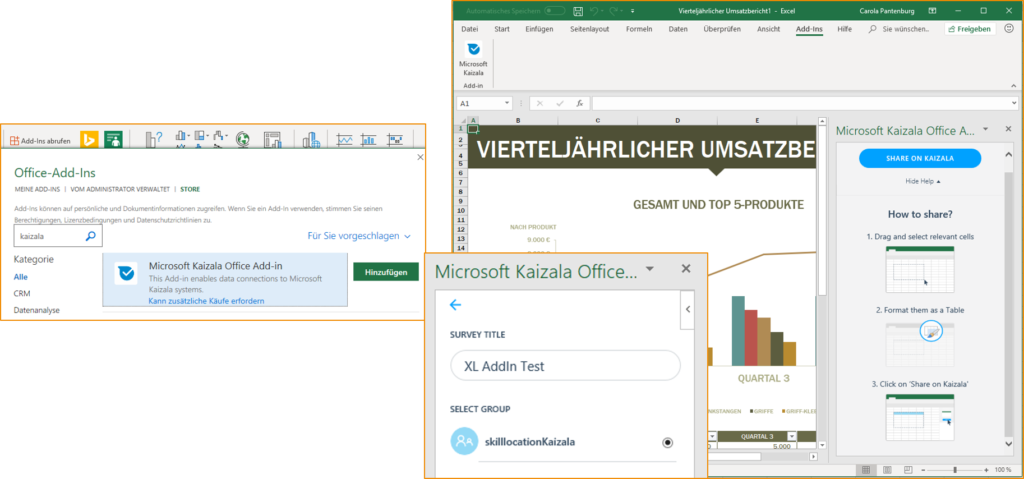Click the fx Insert Function icon
Screen dimensions: 1024x479
click(x=579, y=103)
